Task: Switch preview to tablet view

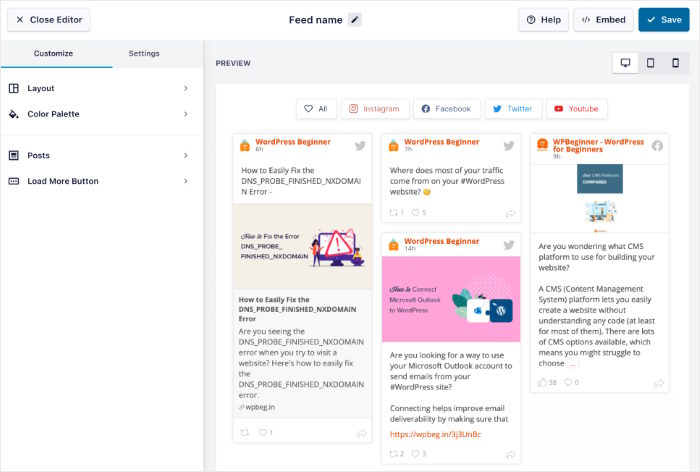Action: (x=650, y=63)
